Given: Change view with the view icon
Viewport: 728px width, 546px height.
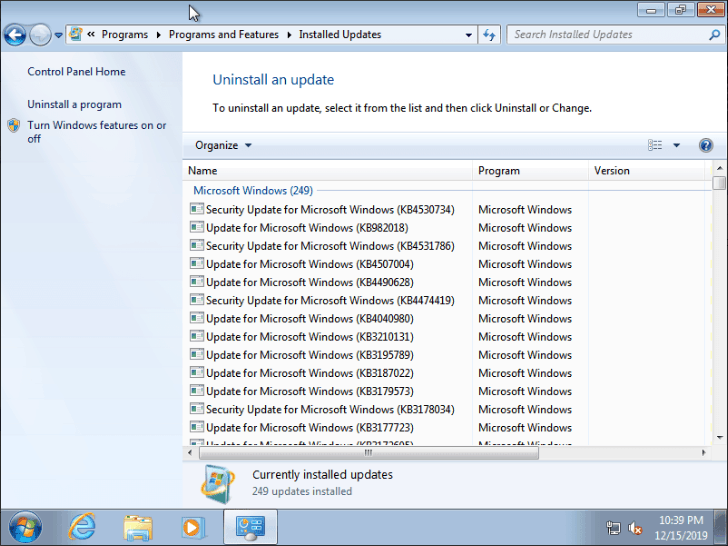Looking at the screenshot, I should (x=655, y=145).
